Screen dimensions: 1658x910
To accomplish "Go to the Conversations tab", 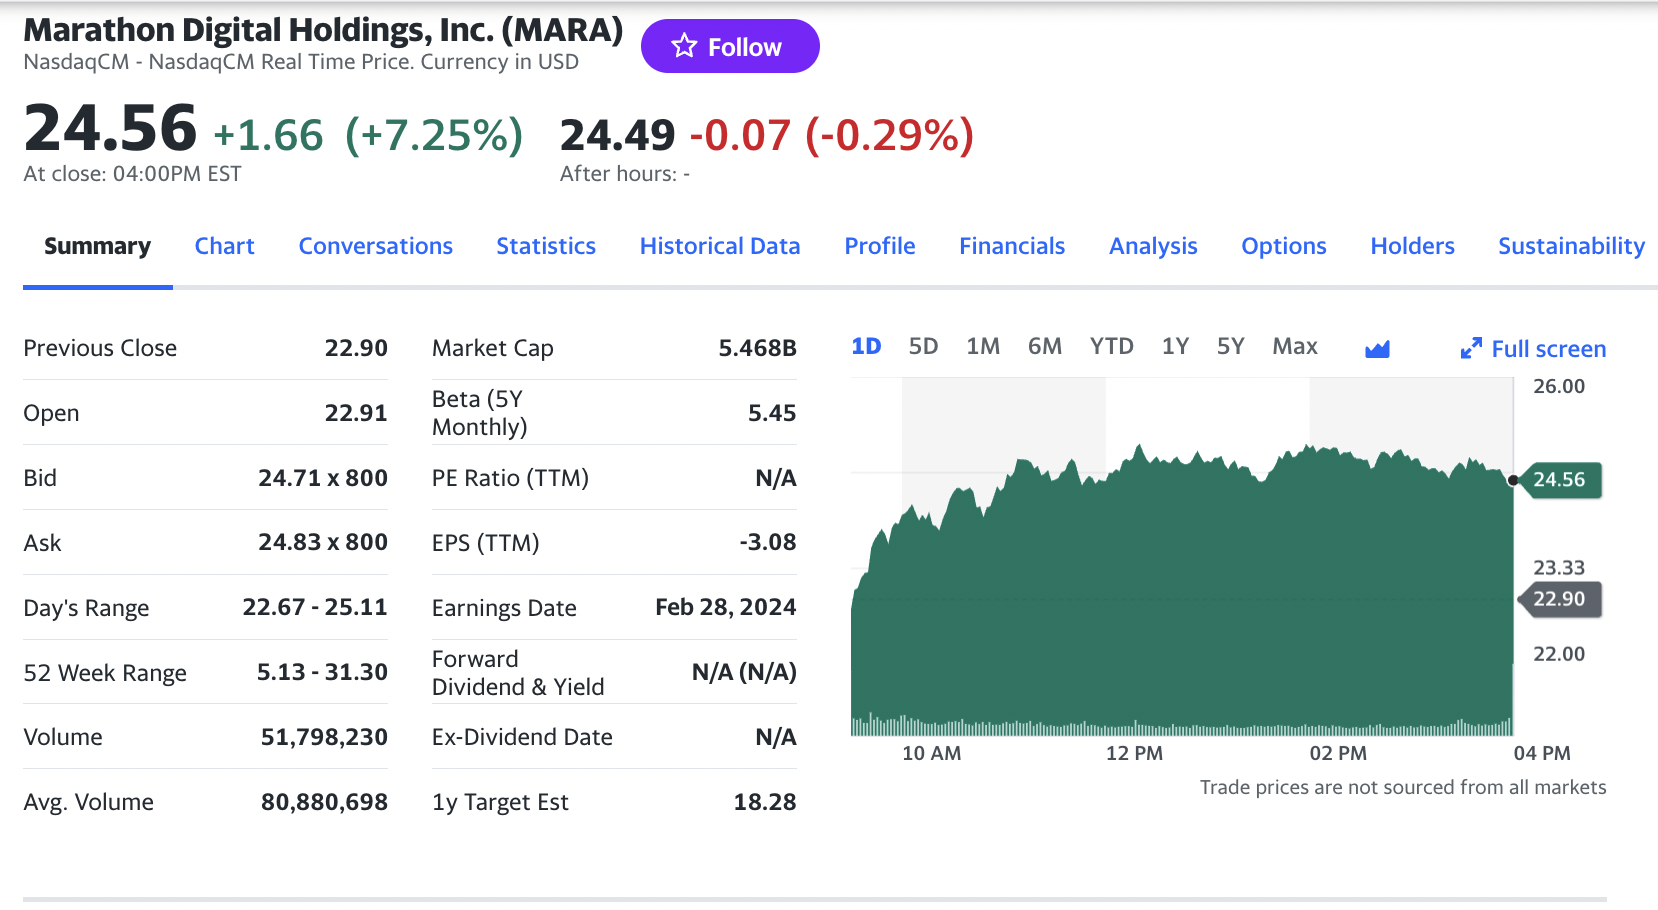I will point(375,246).
